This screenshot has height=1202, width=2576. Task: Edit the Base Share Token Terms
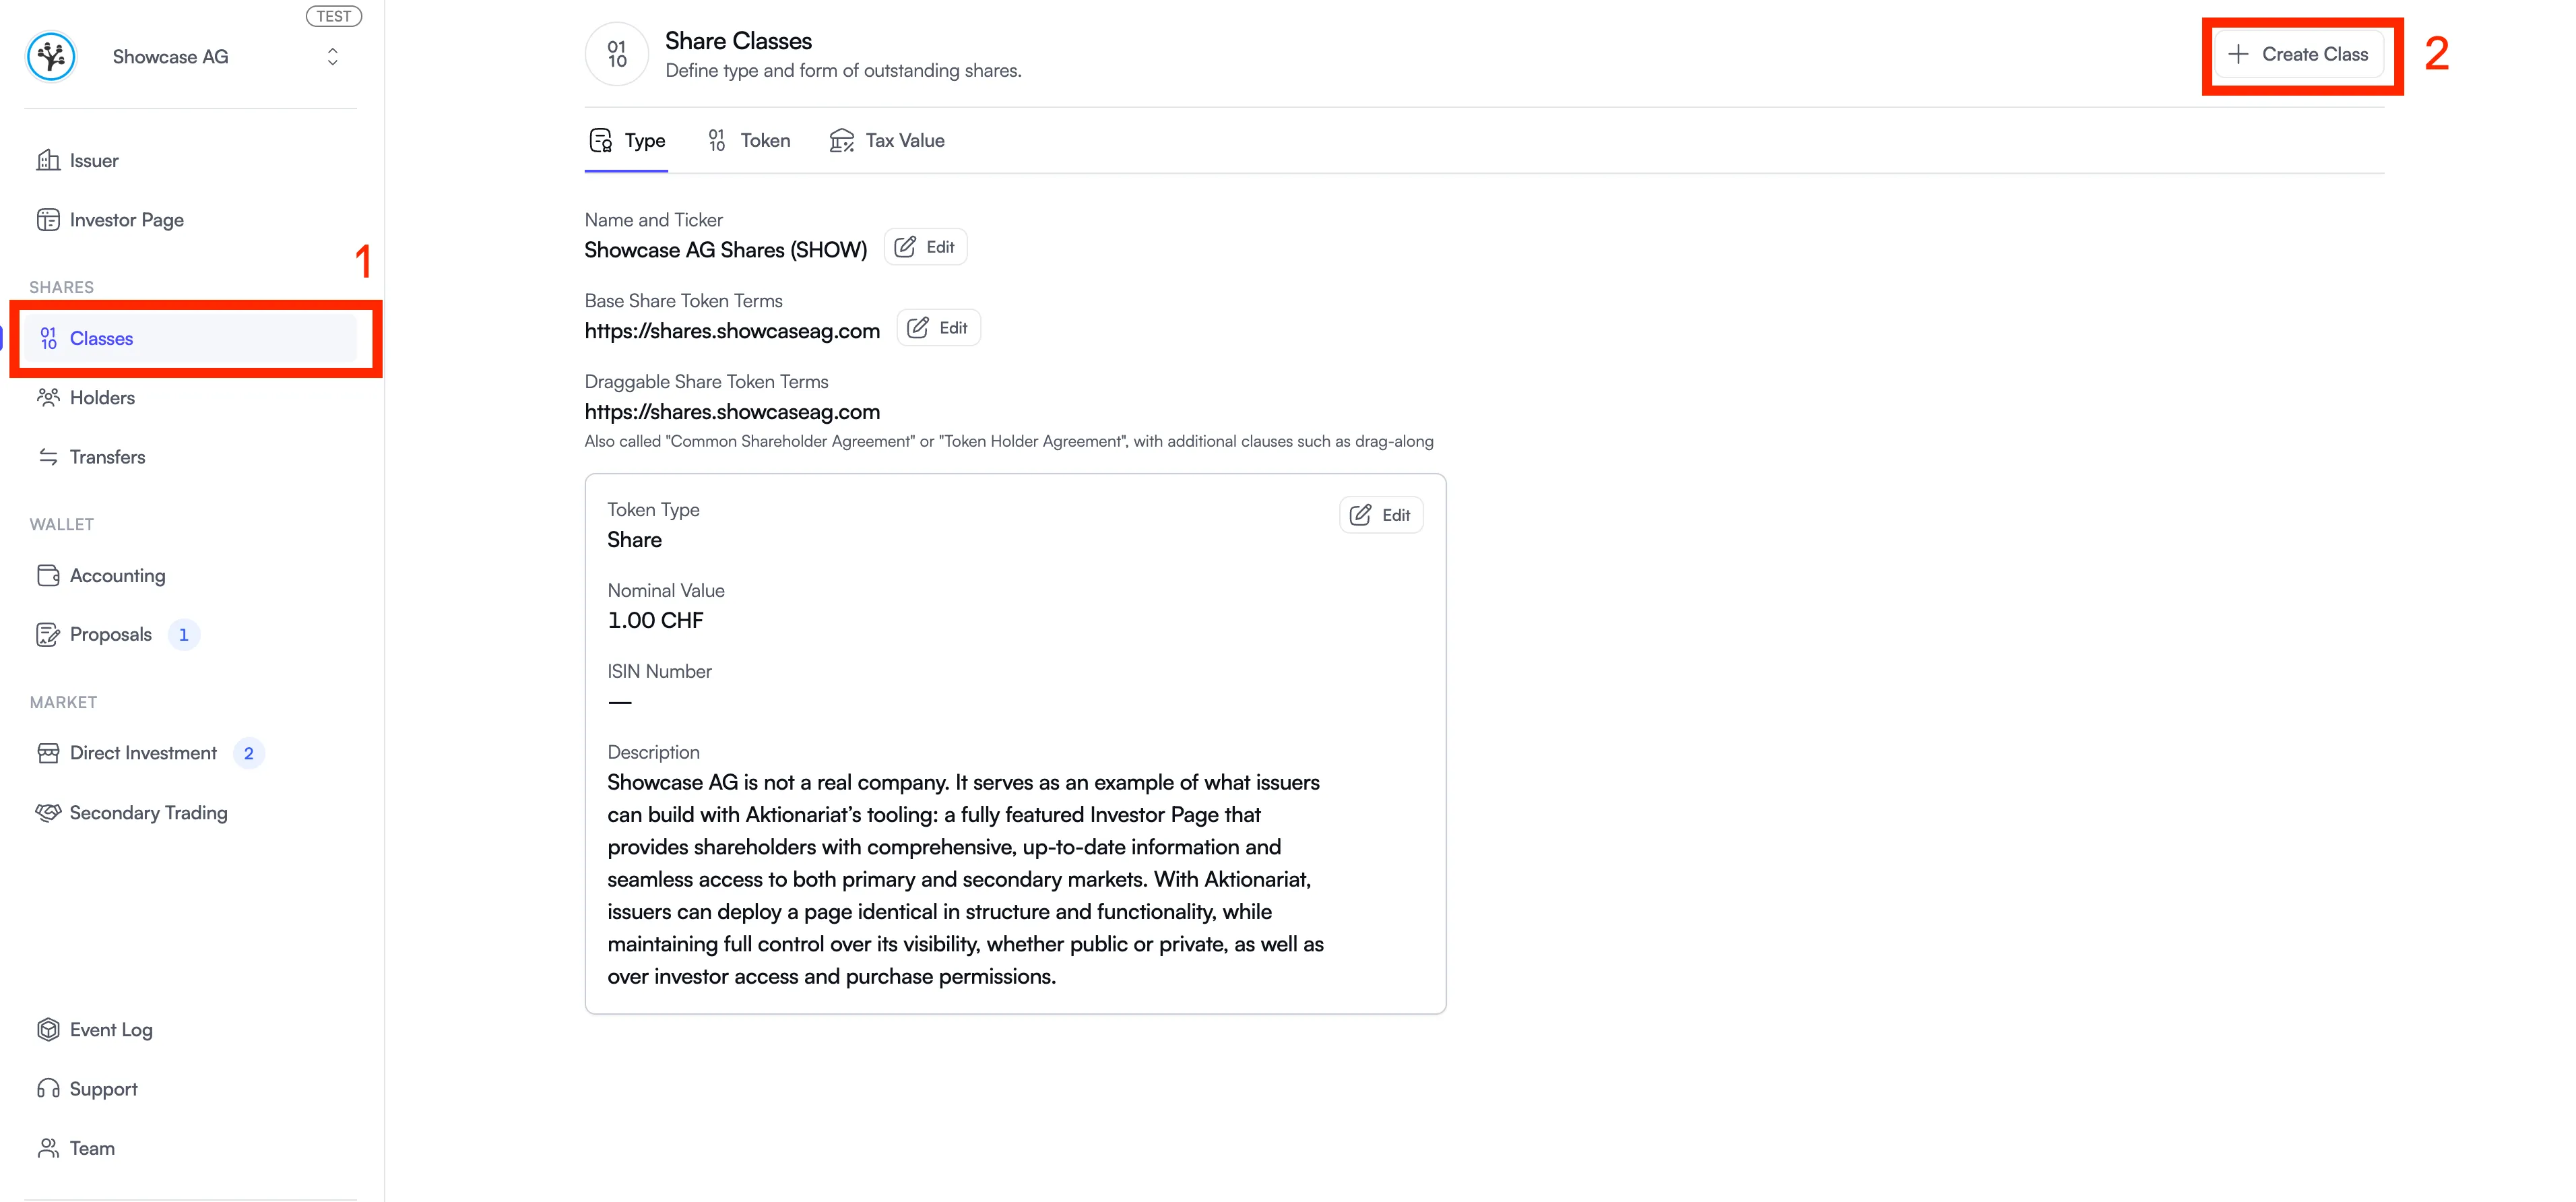(938, 328)
